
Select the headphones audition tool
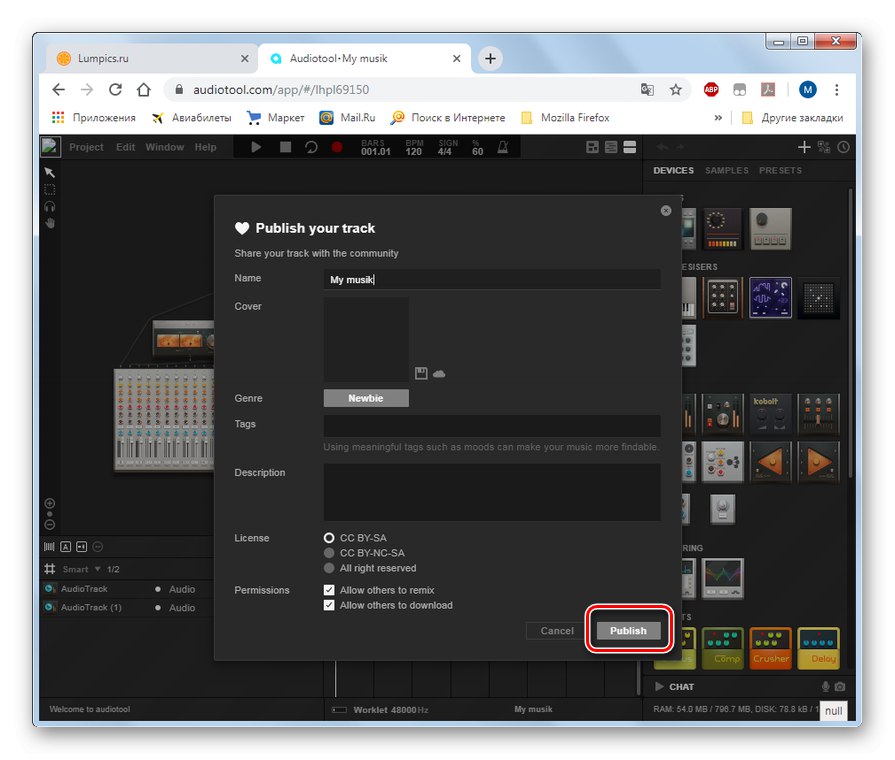click(50, 207)
